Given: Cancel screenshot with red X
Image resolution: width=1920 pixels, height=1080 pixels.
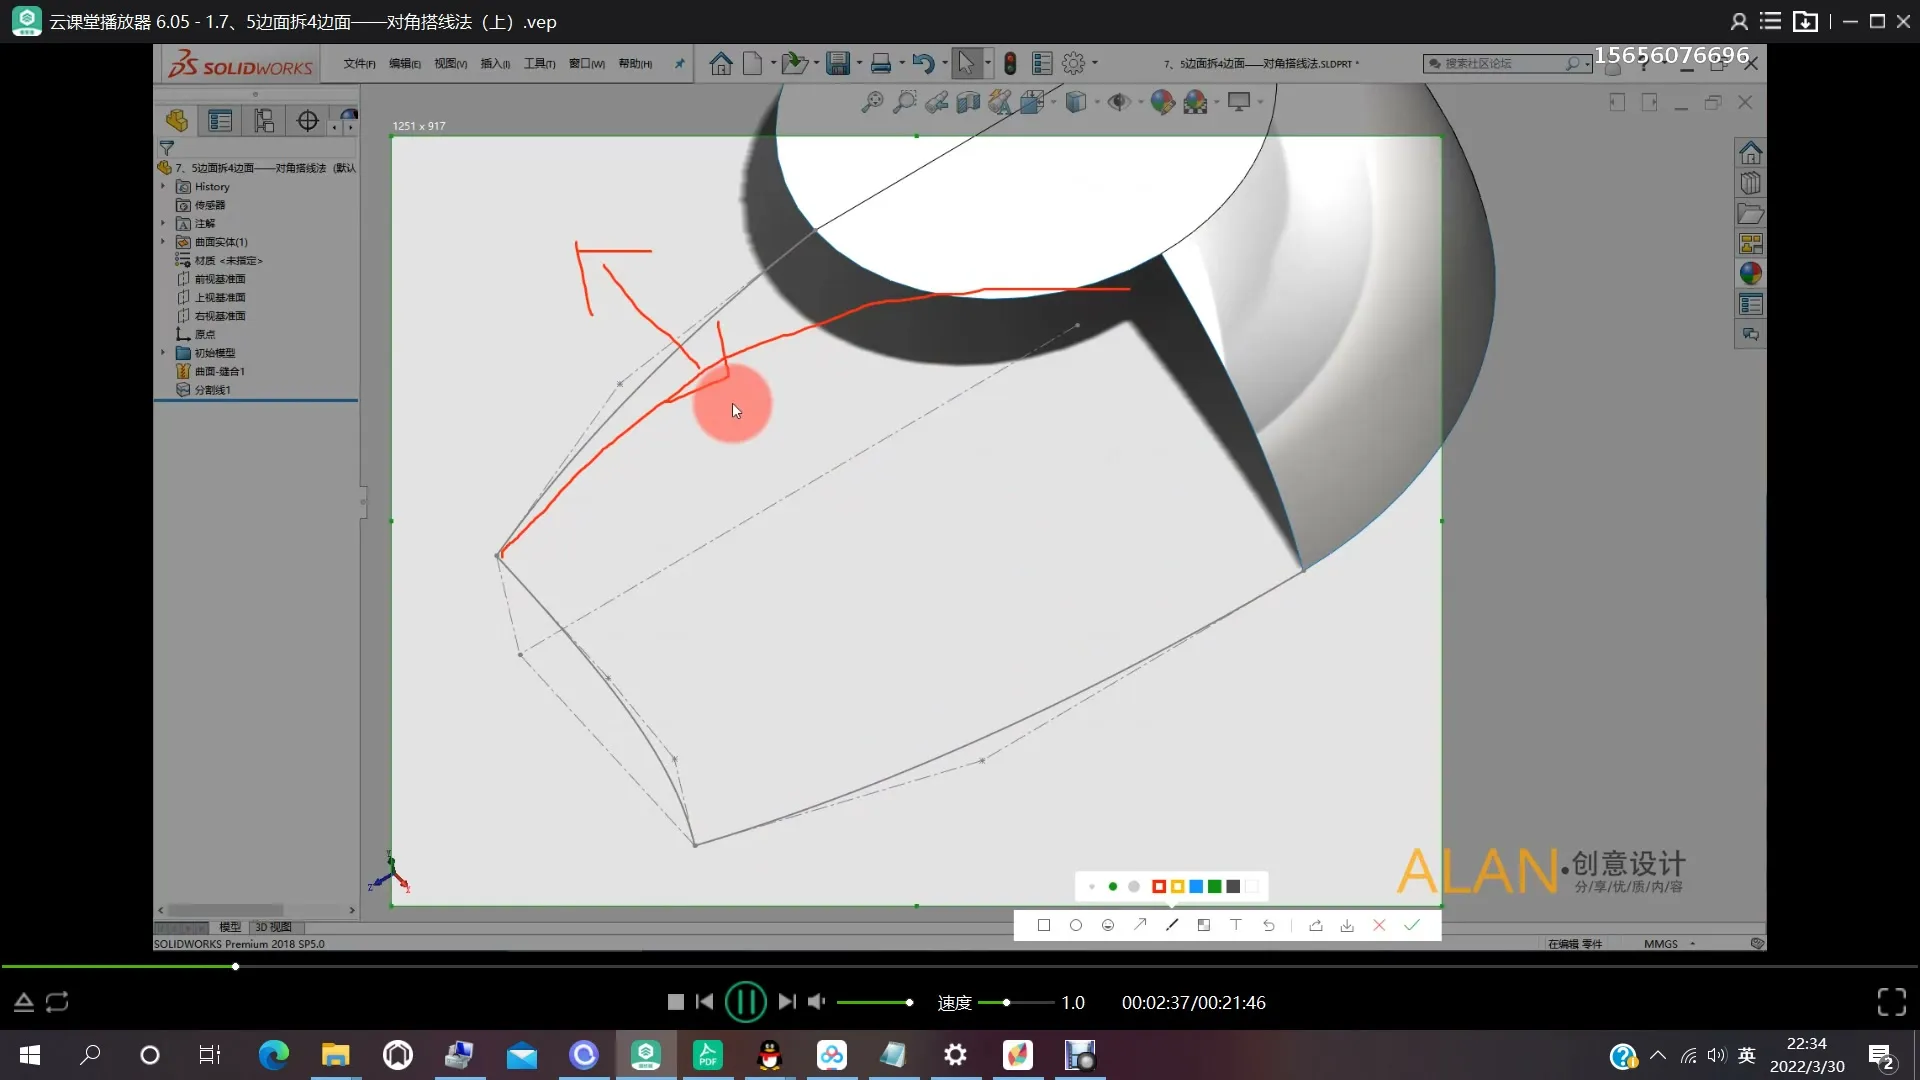Looking at the screenshot, I should (1379, 925).
